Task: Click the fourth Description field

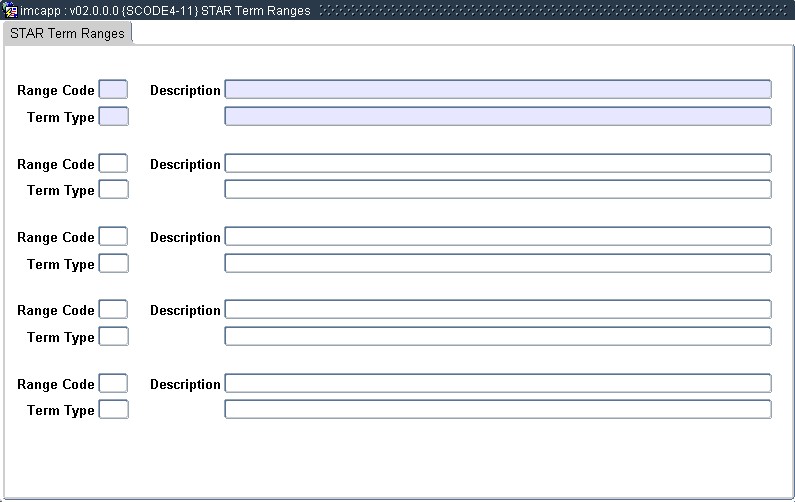Action: [498, 309]
